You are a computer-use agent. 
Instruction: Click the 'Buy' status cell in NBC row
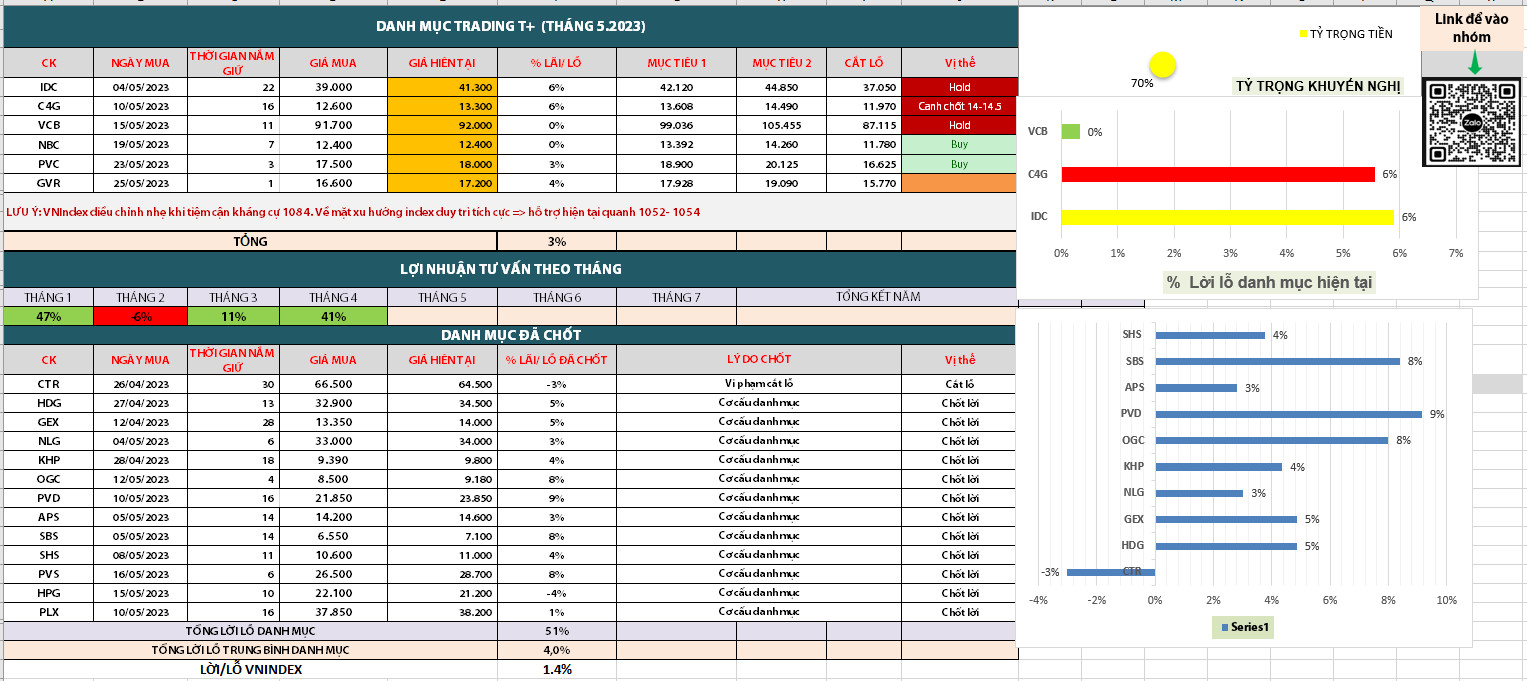[x=959, y=145]
